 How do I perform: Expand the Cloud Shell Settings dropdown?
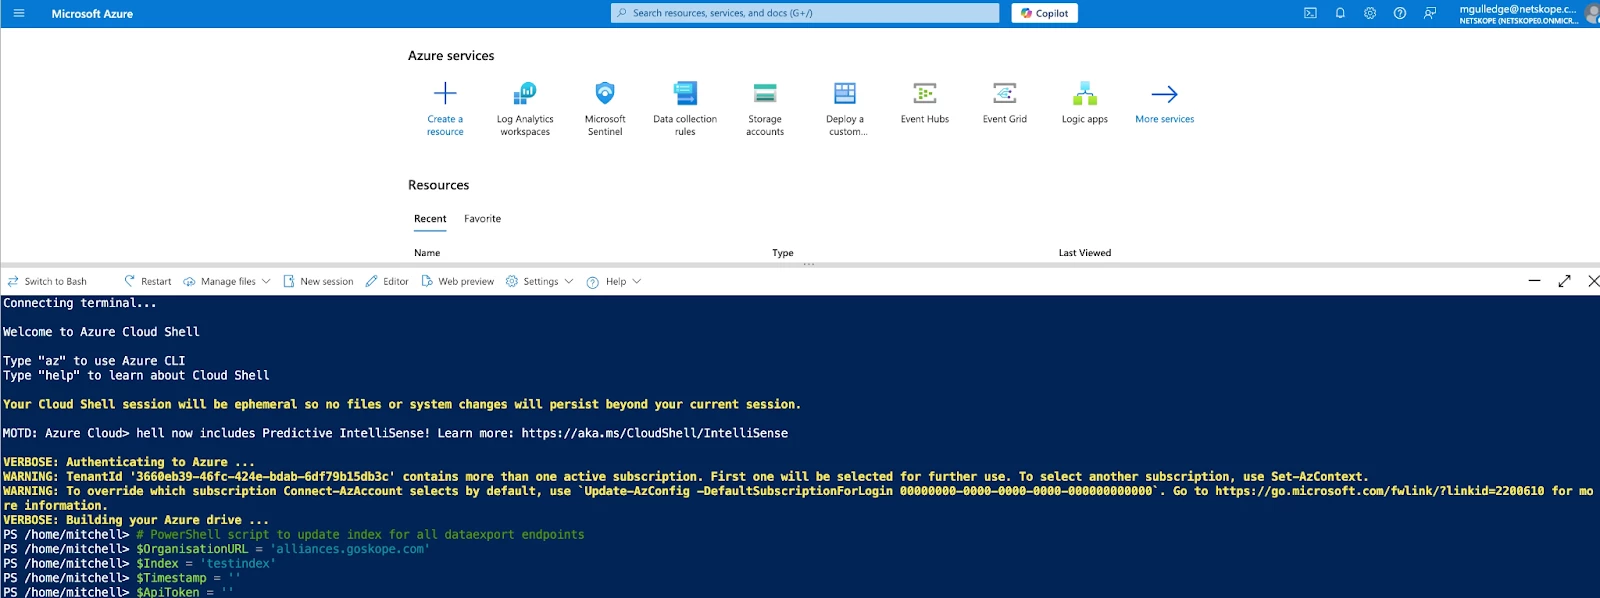540,282
